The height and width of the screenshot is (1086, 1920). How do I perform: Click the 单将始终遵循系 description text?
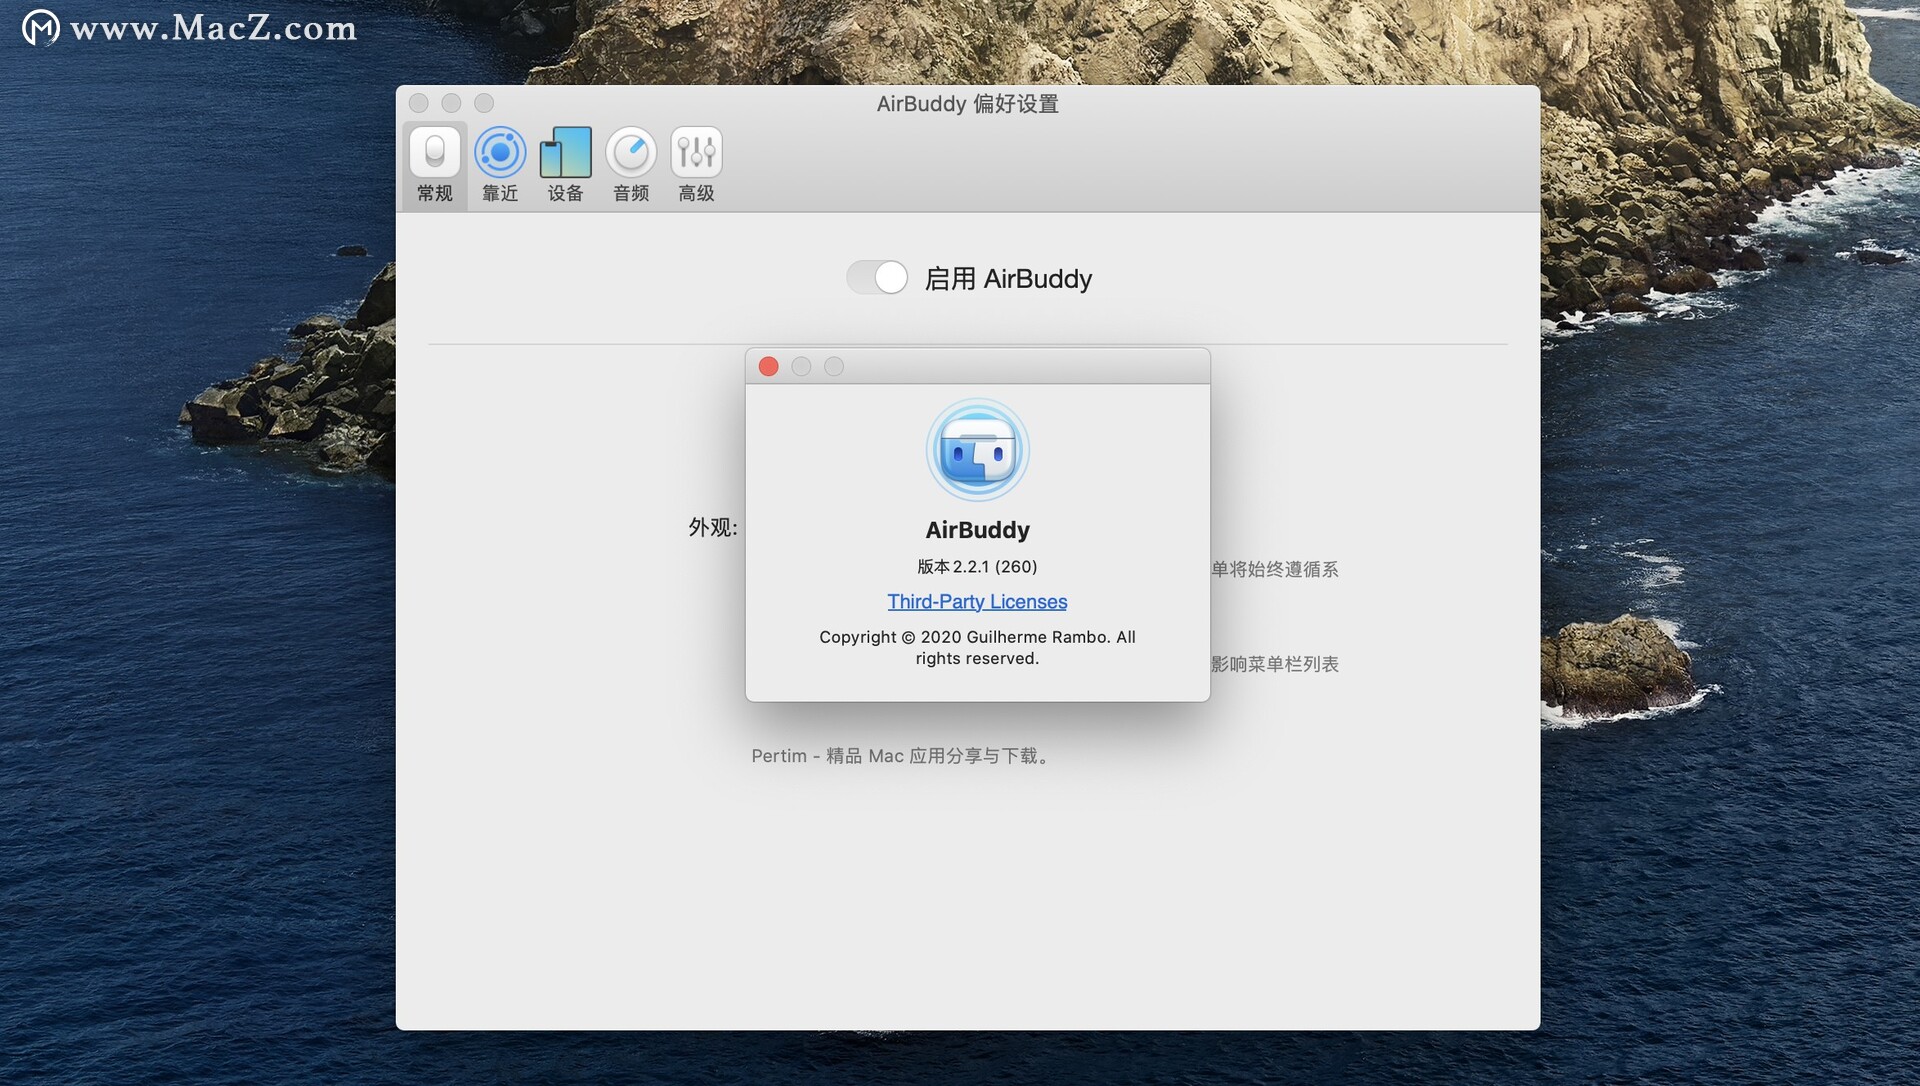tap(1274, 569)
